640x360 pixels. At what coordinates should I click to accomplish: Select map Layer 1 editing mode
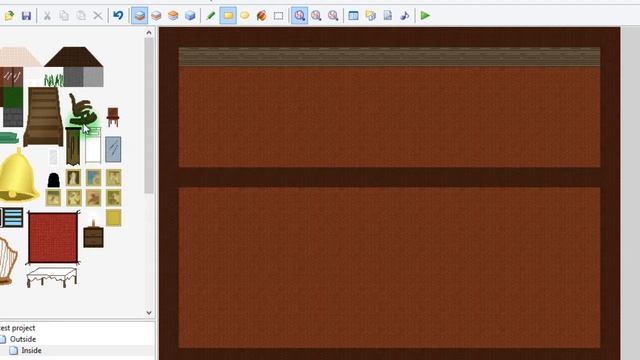tap(139, 16)
